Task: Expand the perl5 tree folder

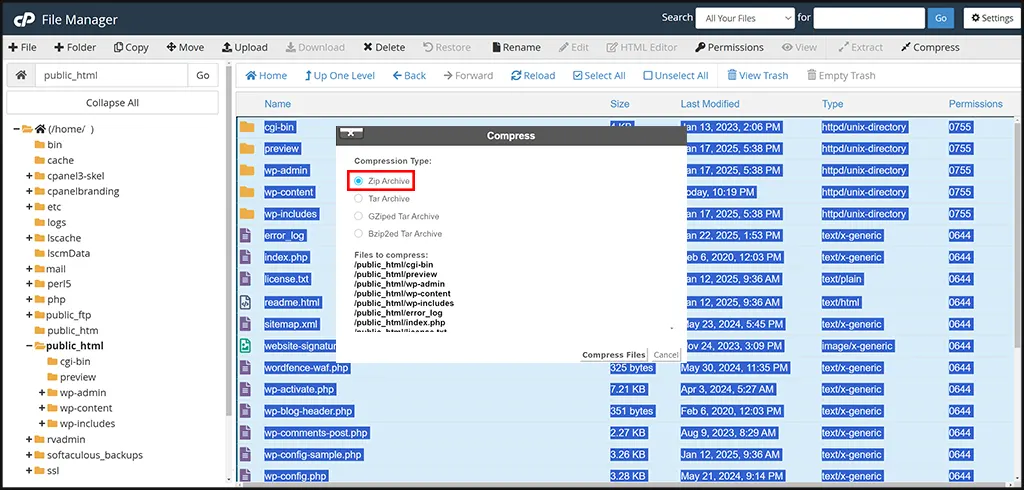Action: (x=29, y=284)
